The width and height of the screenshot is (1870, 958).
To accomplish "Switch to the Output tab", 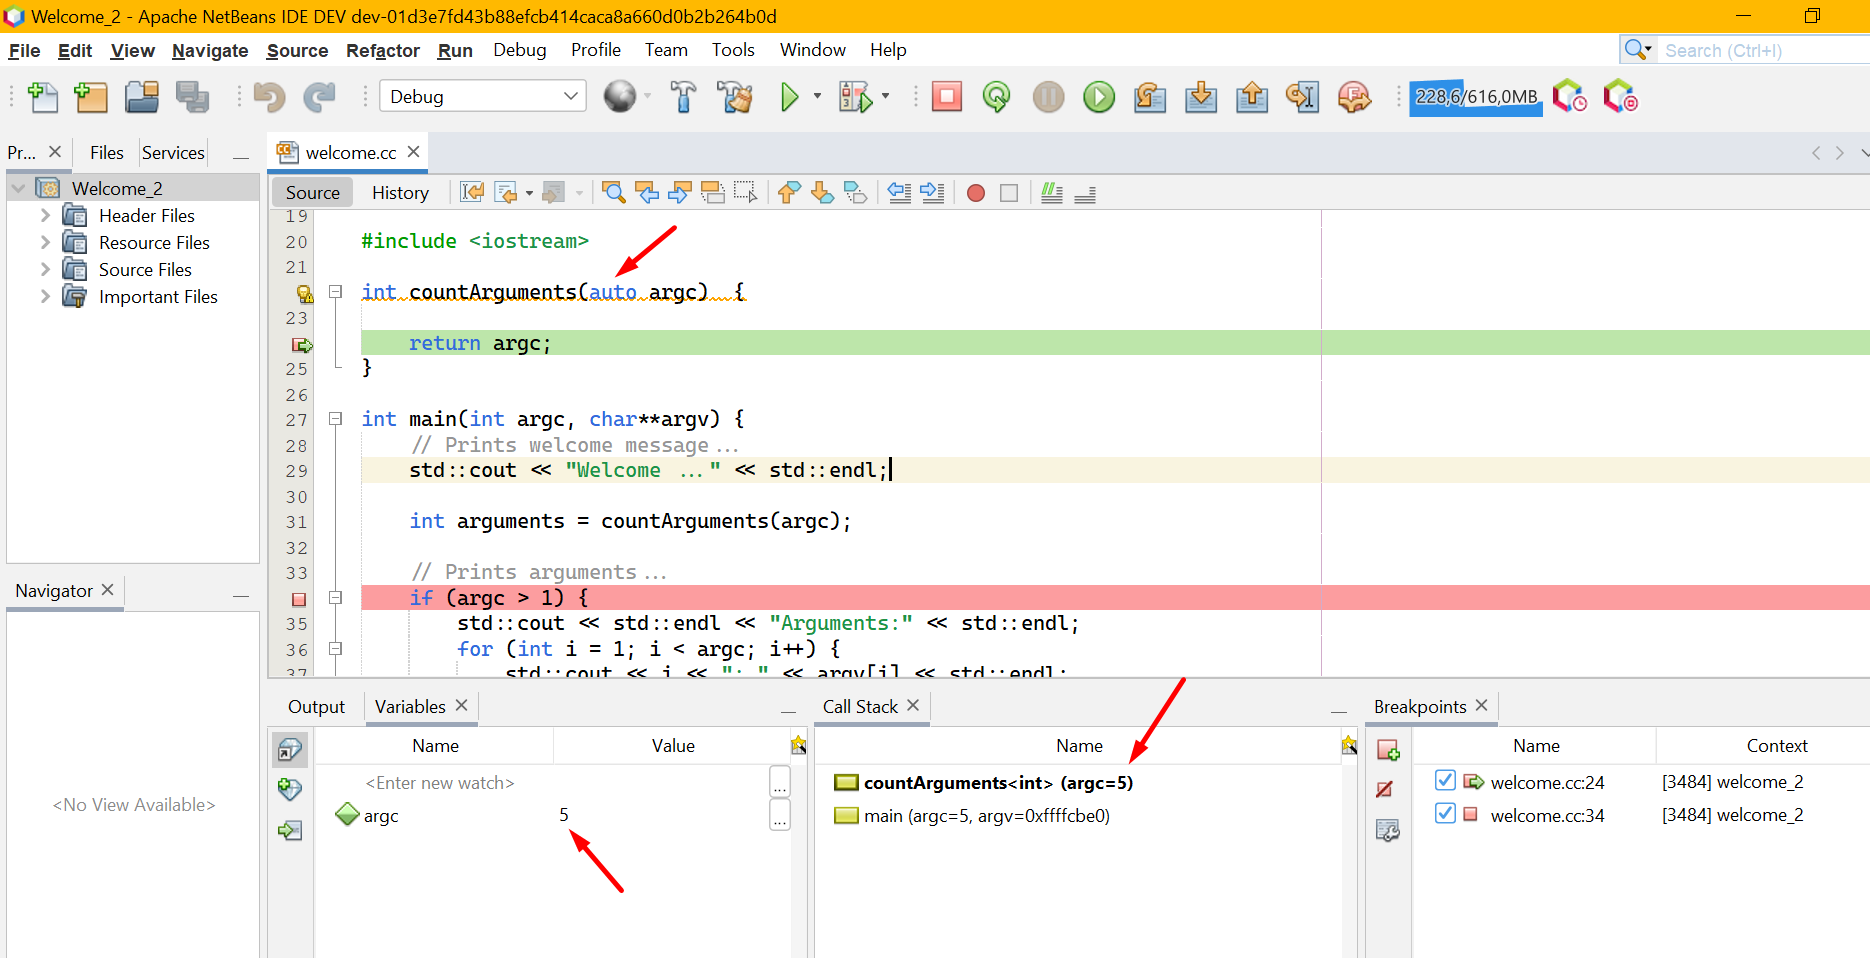I will pyautogui.click(x=316, y=707).
